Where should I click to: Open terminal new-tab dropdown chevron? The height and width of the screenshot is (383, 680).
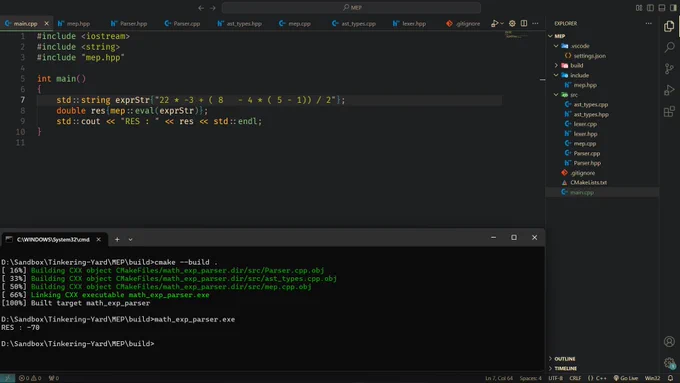131,239
